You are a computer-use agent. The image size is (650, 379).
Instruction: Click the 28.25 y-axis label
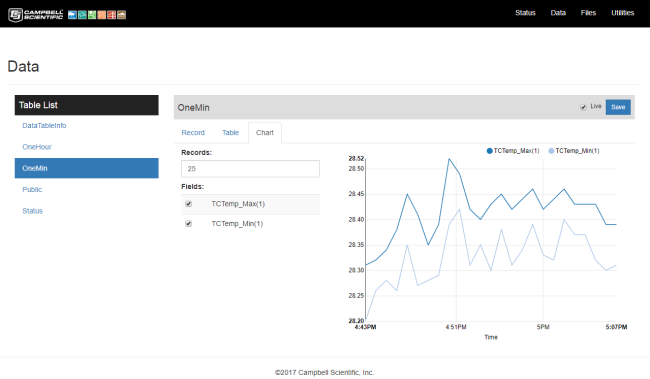point(356,296)
